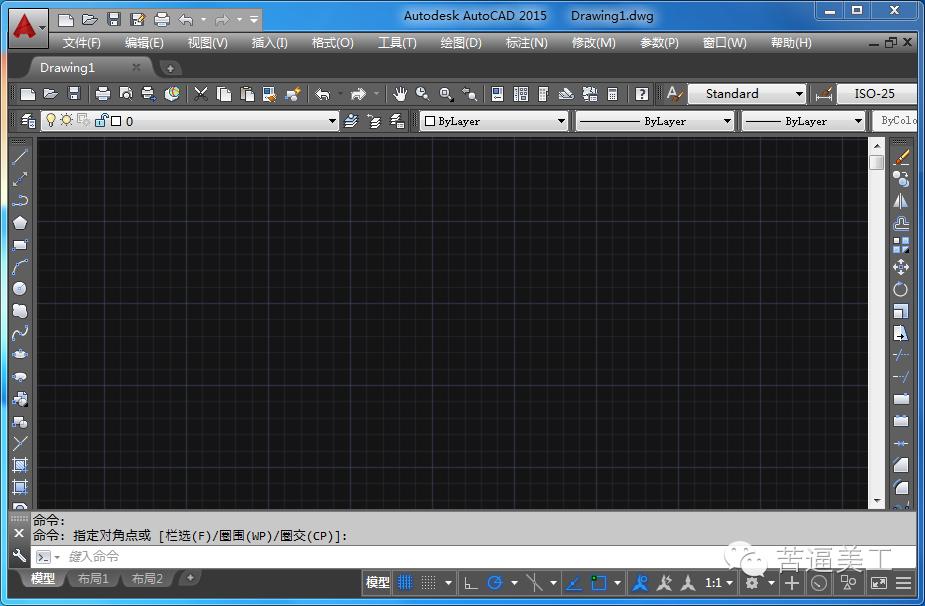Select the Polygon draw tool

20,223
